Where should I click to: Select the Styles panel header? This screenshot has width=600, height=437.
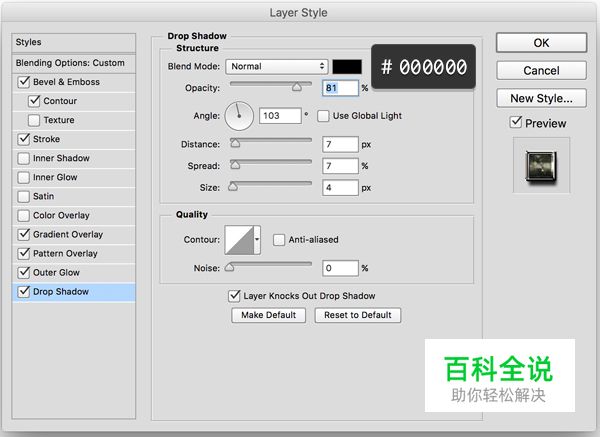(x=73, y=42)
